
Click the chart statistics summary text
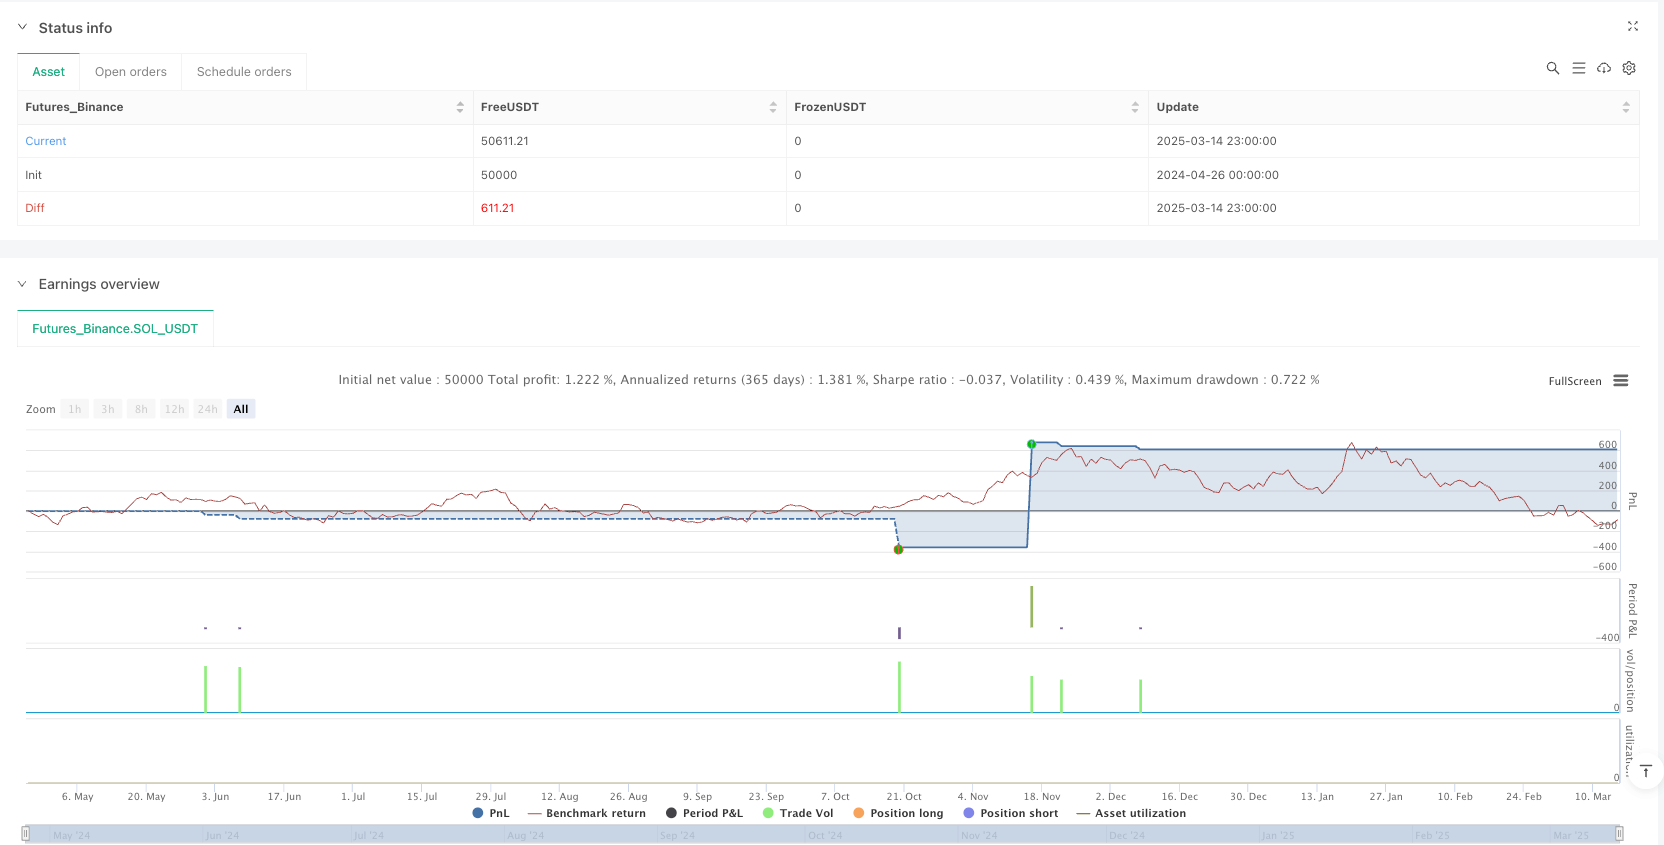click(x=828, y=380)
